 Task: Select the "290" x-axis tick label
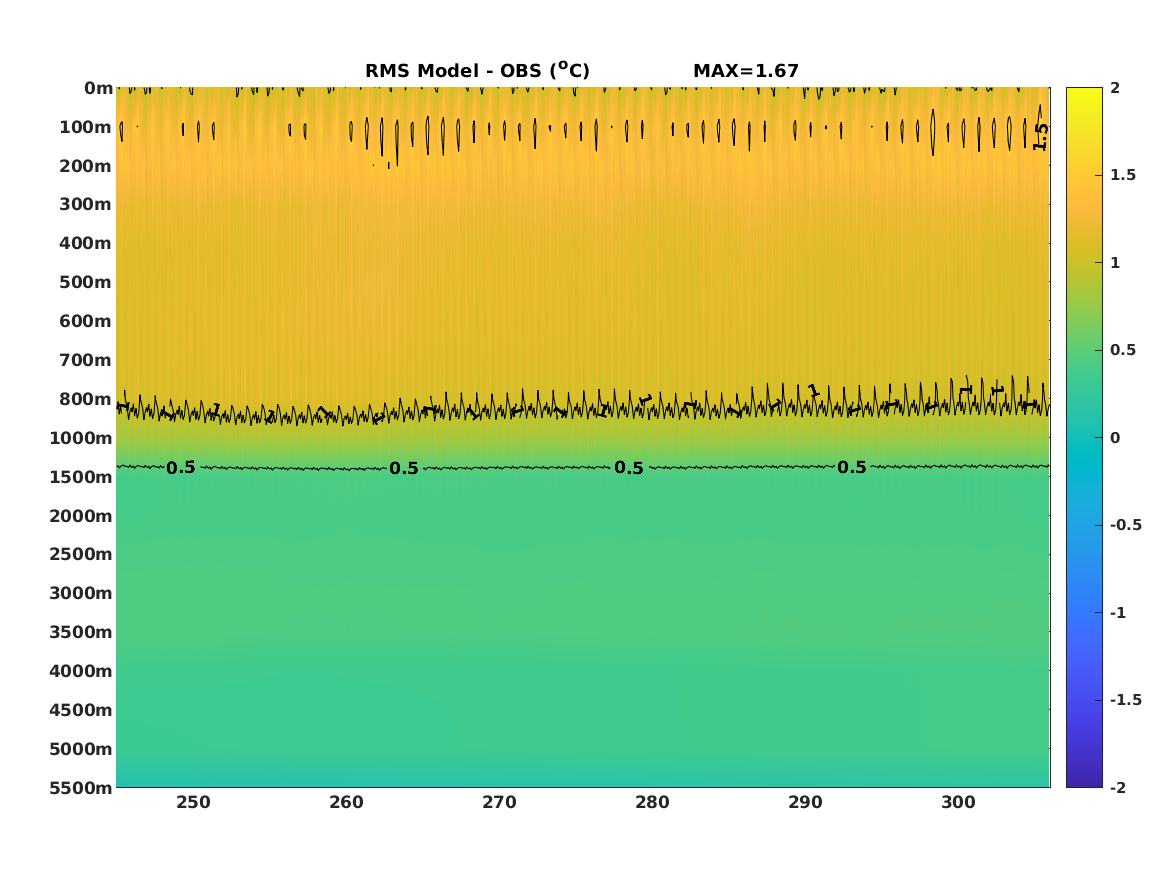point(805,803)
